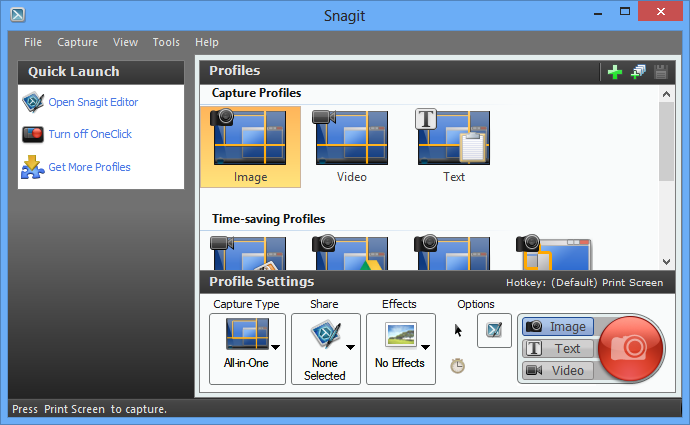Click the No Effects button
The image size is (690, 425).
point(400,349)
